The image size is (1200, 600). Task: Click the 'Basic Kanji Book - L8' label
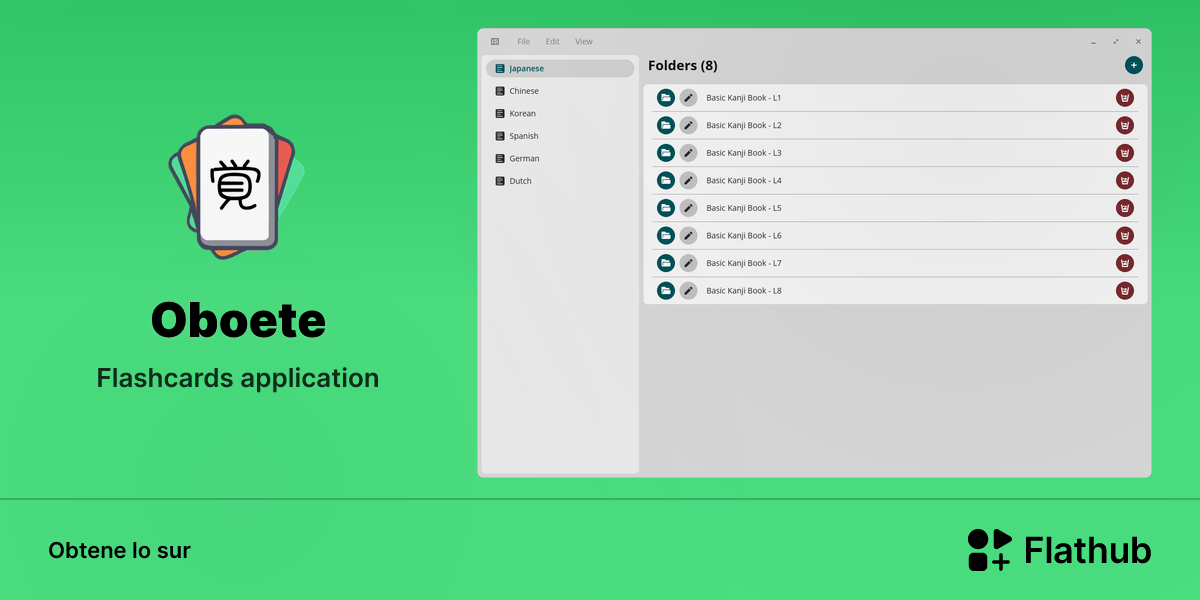[x=744, y=290]
